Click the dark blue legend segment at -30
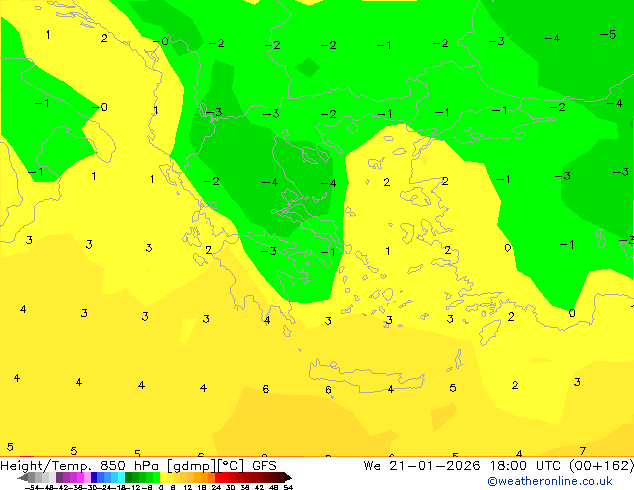634x490 pixels. click(94, 478)
